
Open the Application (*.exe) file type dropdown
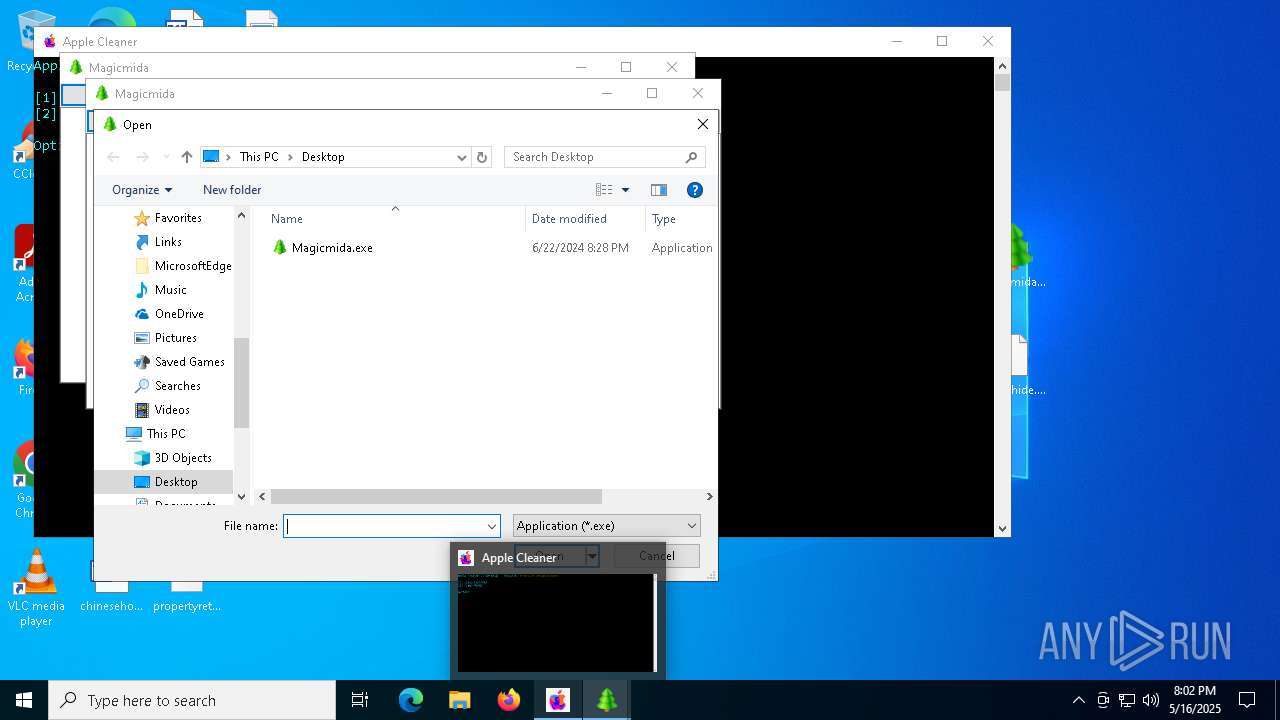click(x=607, y=526)
